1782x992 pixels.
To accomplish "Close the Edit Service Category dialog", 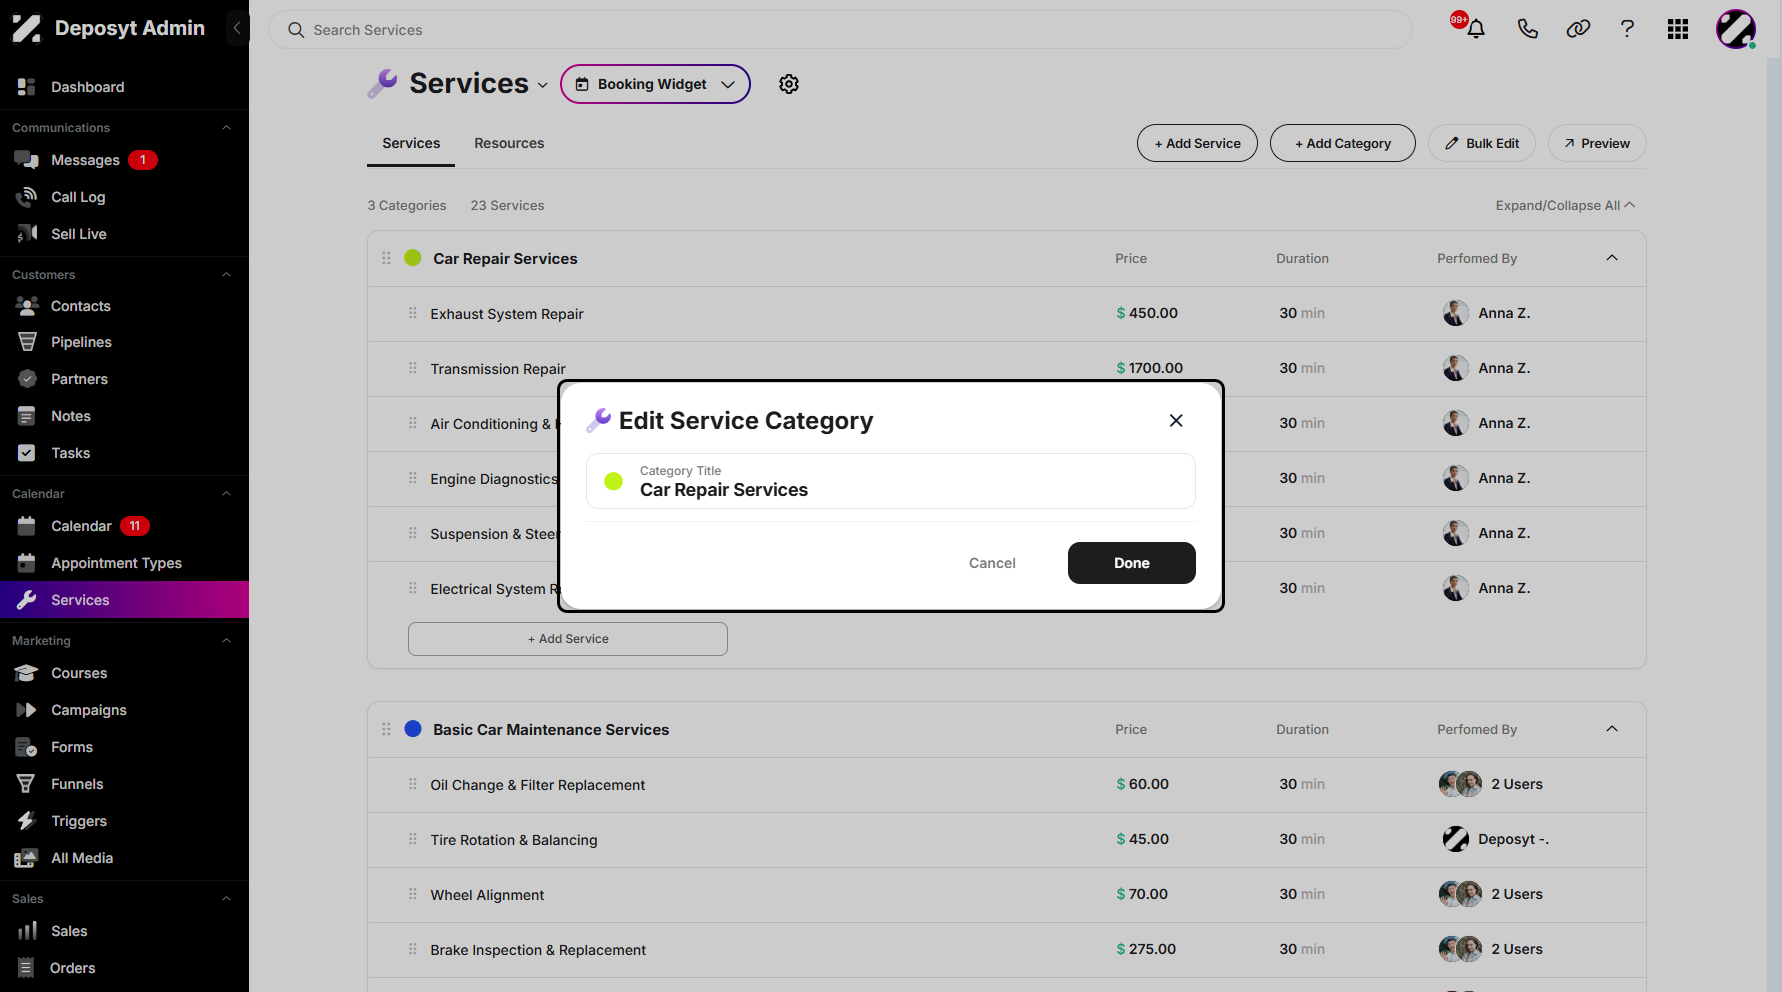I will (1176, 421).
